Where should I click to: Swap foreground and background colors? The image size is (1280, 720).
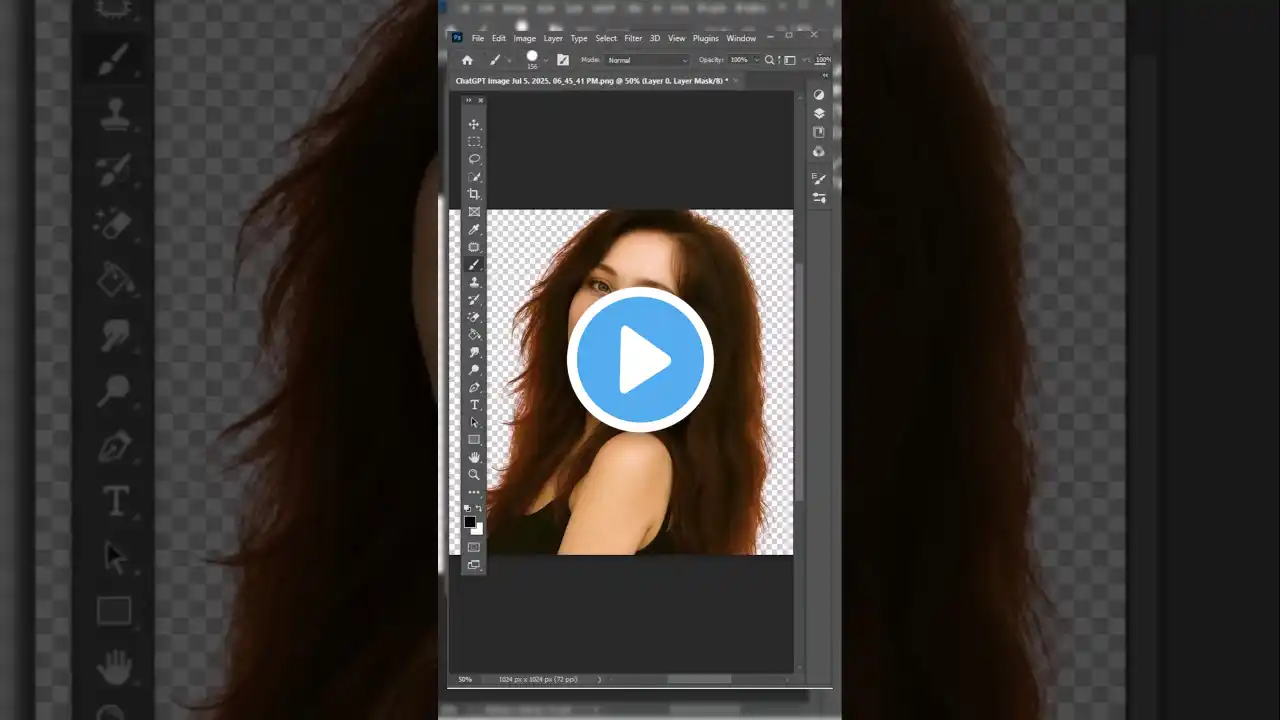click(x=481, y=508)
